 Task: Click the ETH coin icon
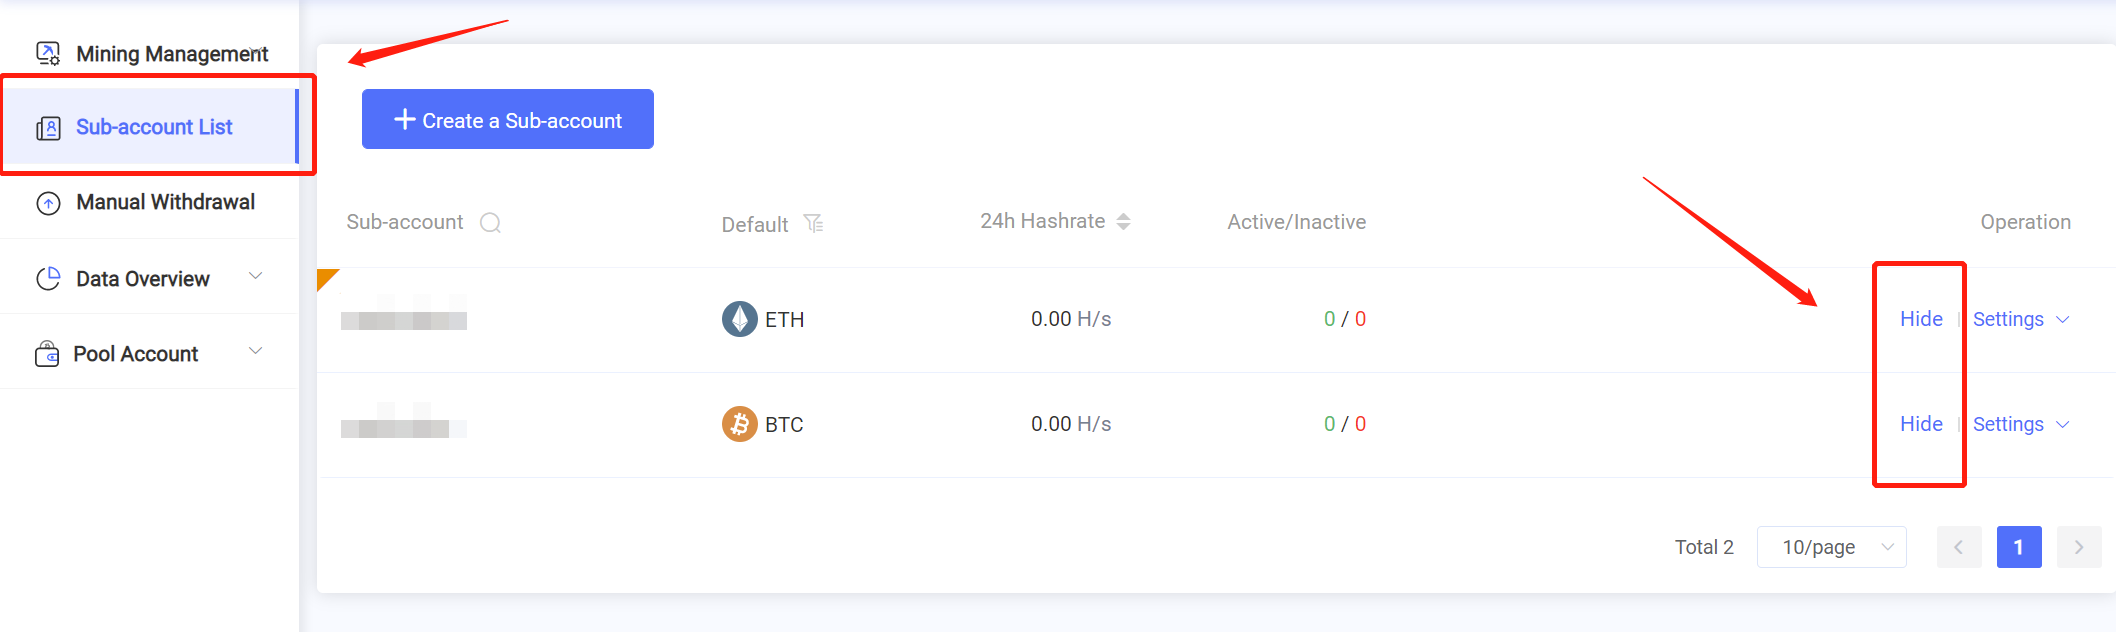[739, 319]
